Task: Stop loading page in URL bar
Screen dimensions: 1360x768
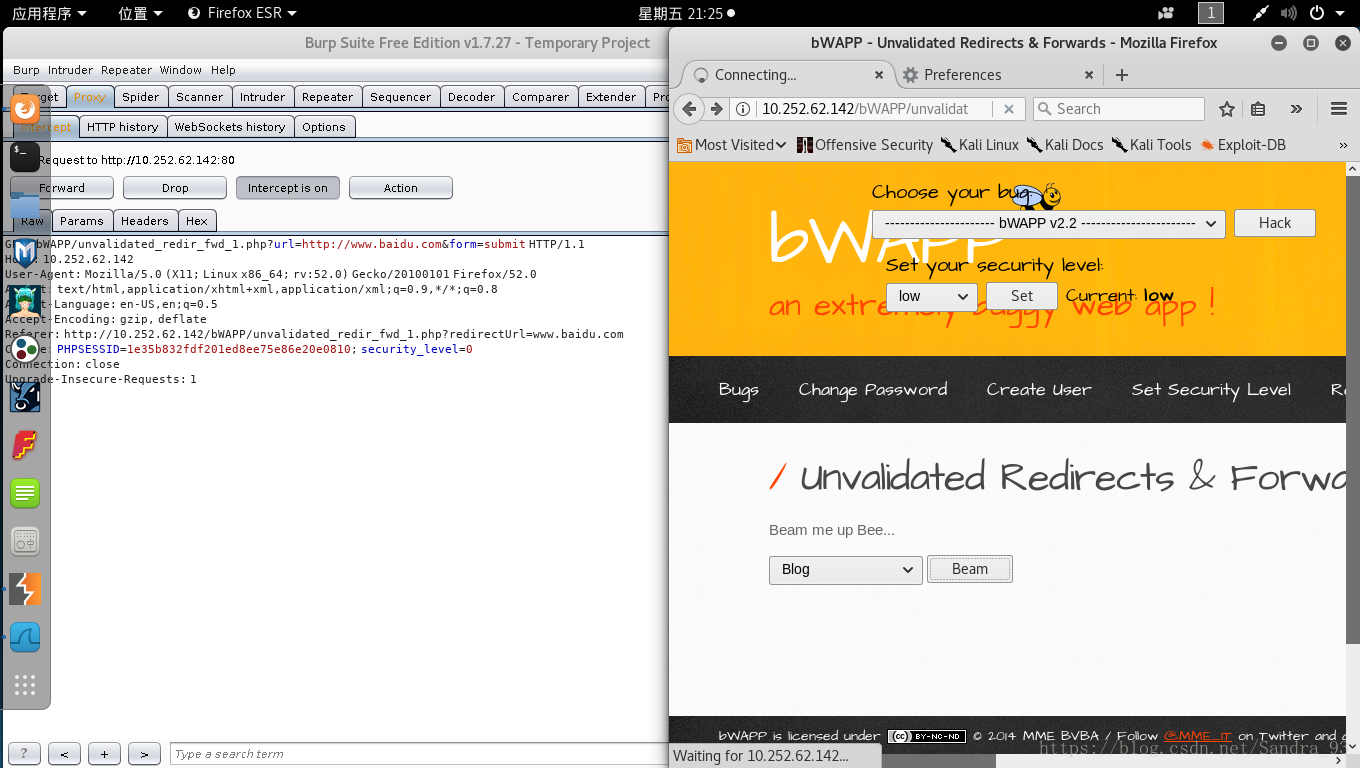Action: coord(1009,109)
